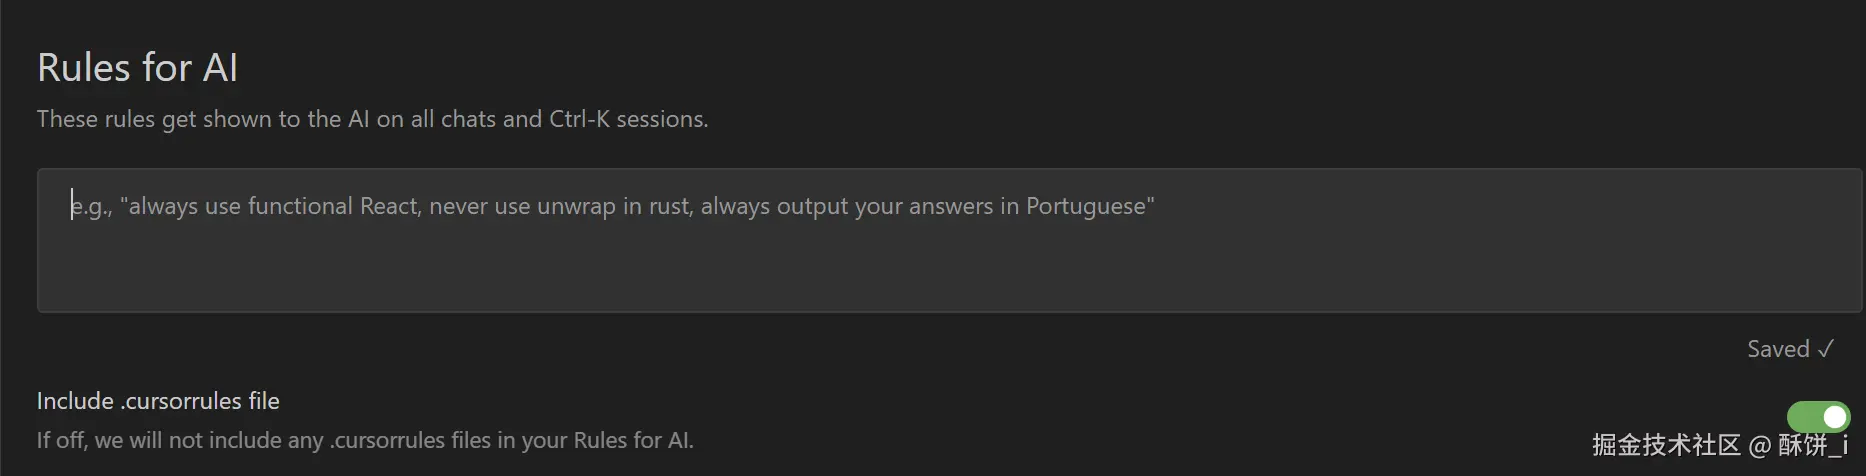
Task: Click the bottom border of the rules text area
Action: (x=950, y=312)
